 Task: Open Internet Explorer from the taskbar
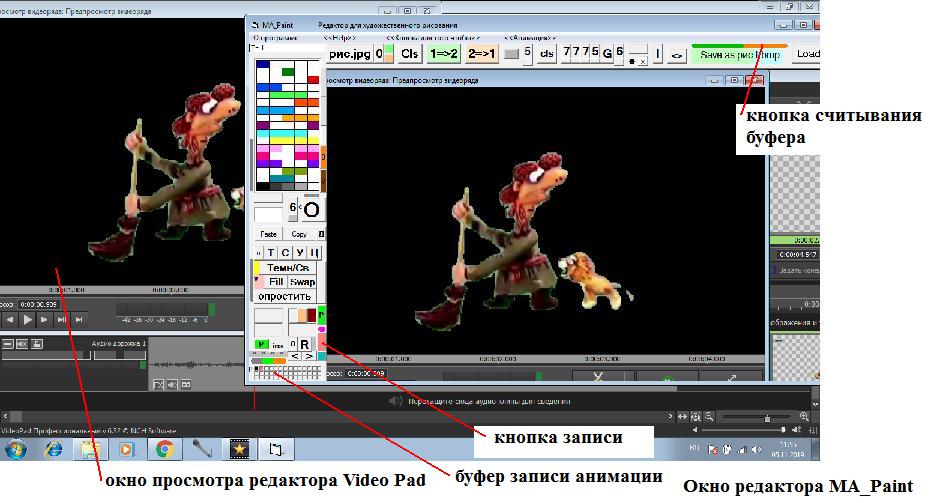[54, 449]
